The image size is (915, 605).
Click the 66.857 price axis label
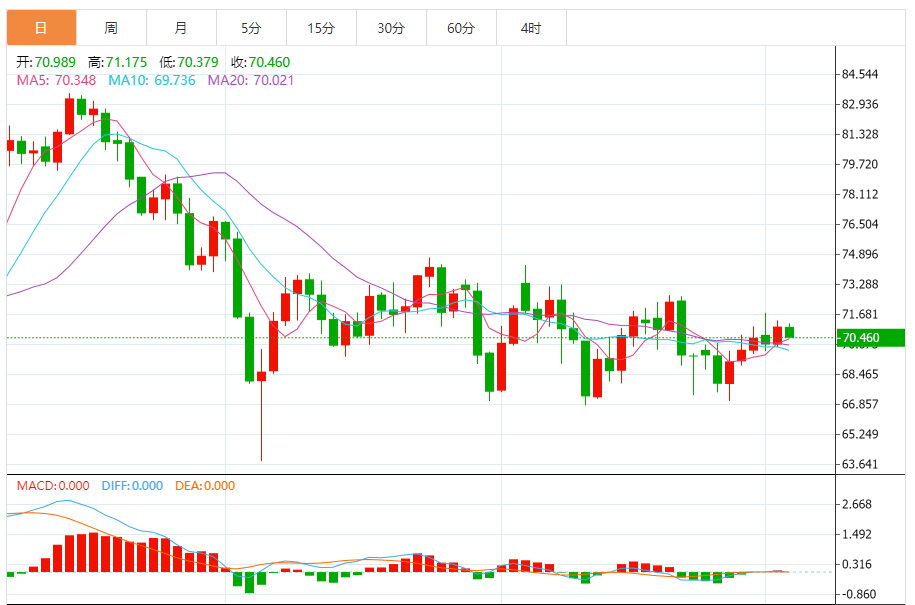(860, 404)
